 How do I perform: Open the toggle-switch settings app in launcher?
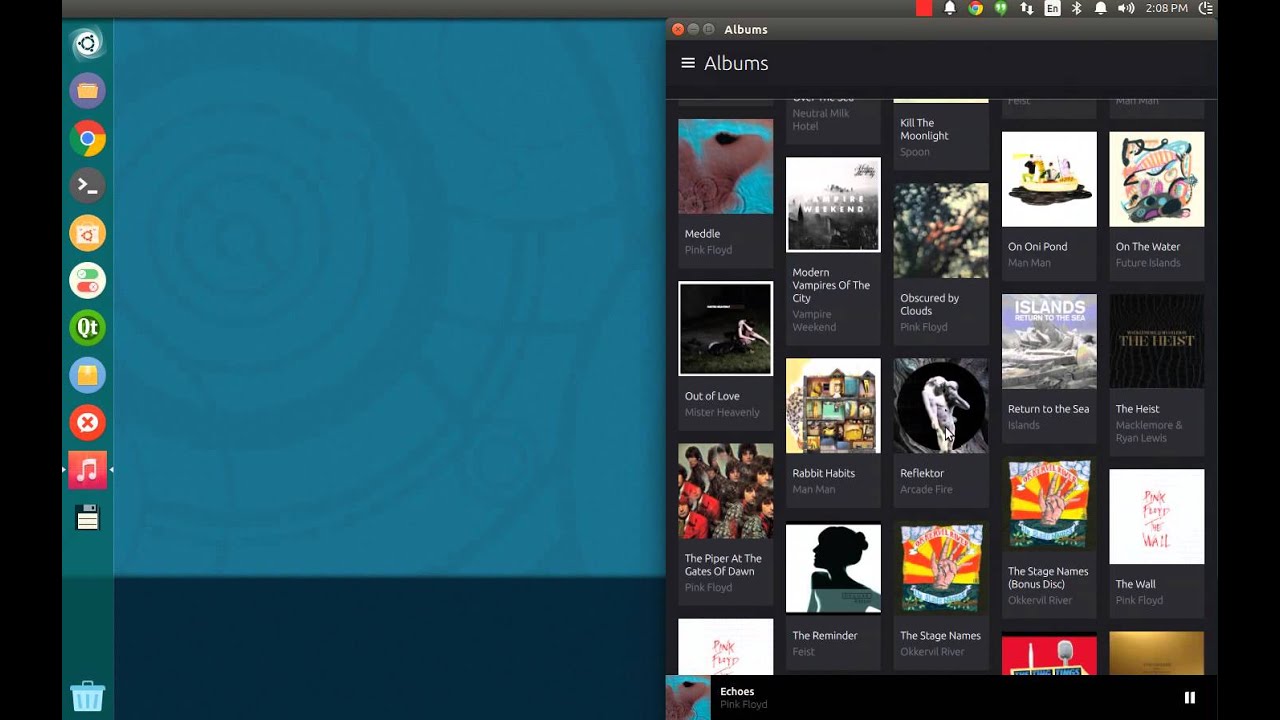[x=87, y=280]
